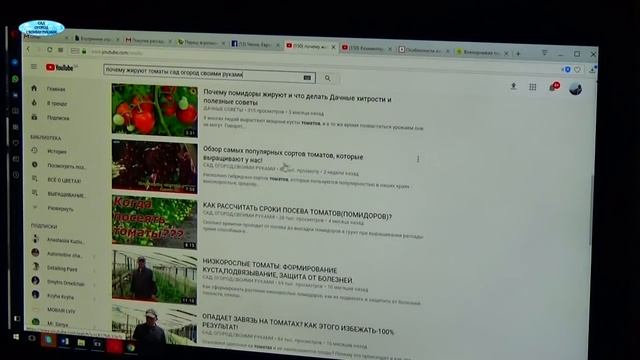Open the on-screen keyboard icon in search box
This screenshot has height=360, width=640.
tap(307, 78)
